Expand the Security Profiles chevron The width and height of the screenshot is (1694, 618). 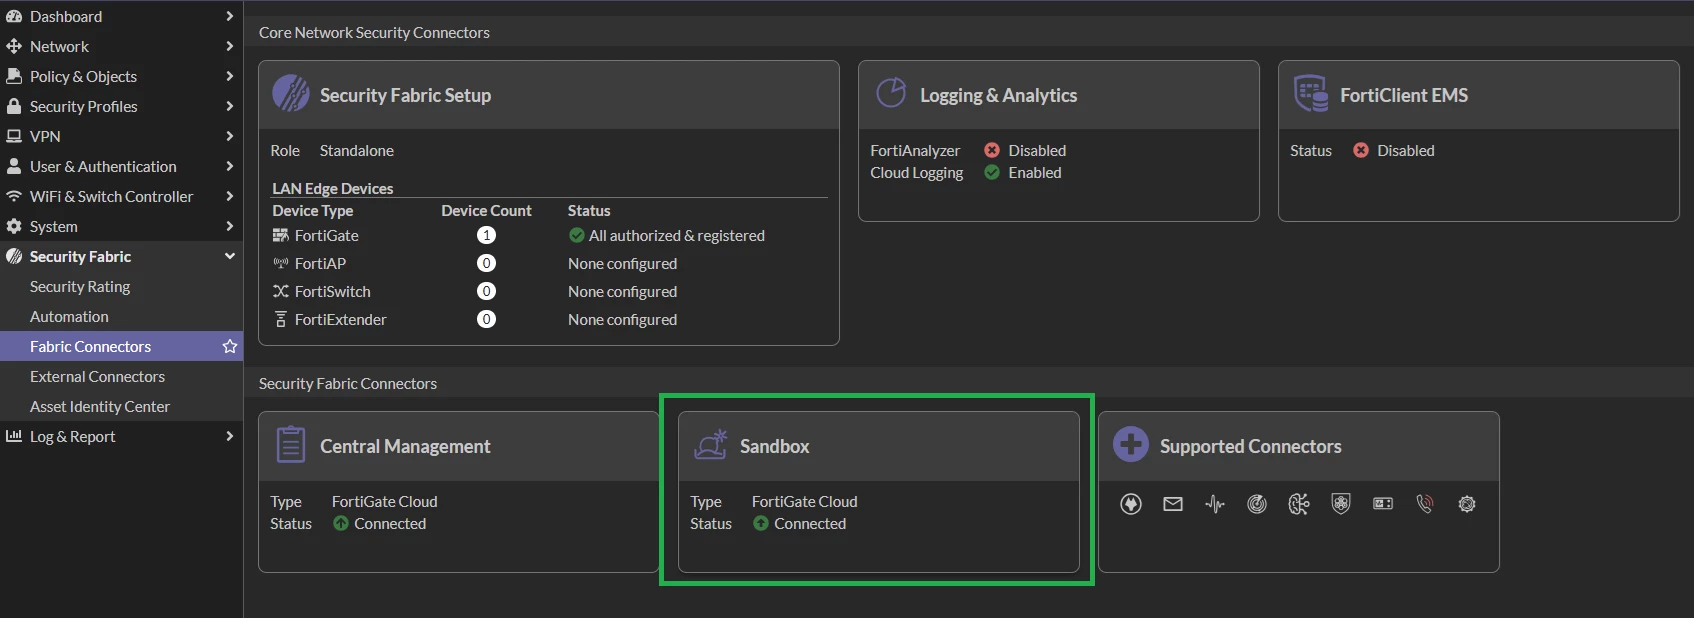pos(230,106)
